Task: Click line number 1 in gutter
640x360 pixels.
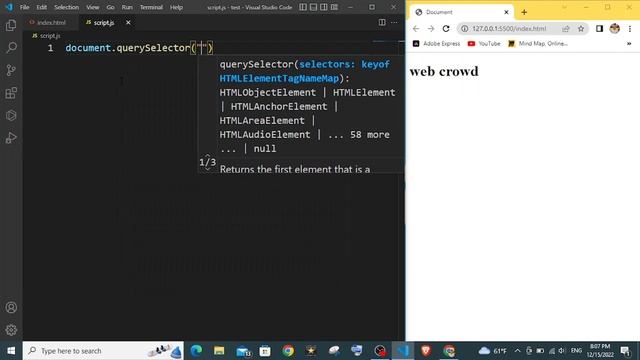Action: pyautogui.click(x=50, y=48)
